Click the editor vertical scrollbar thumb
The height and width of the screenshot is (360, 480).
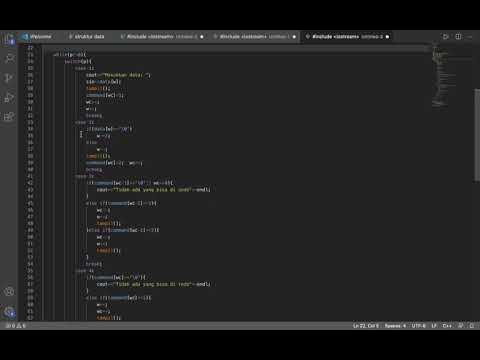[x=477, y=135]
